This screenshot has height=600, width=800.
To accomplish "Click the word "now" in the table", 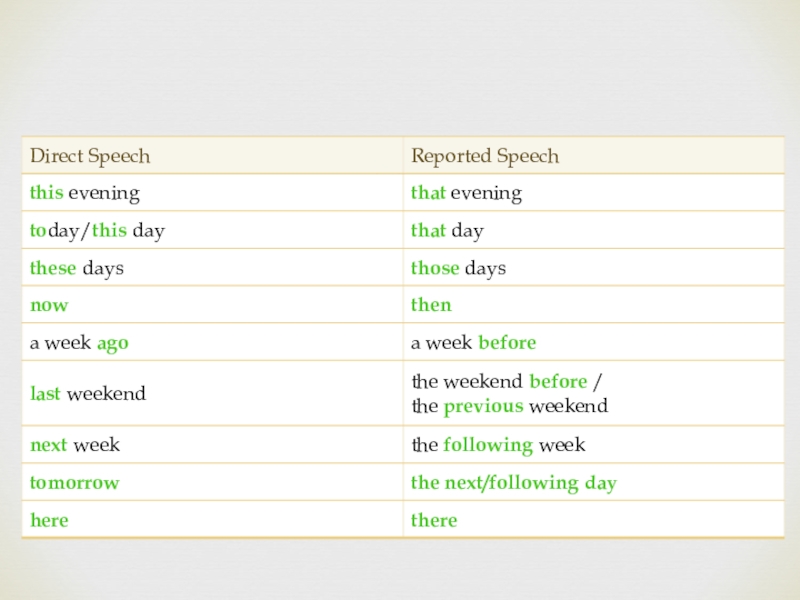I will pyautogui.click(x=49, y=305).
